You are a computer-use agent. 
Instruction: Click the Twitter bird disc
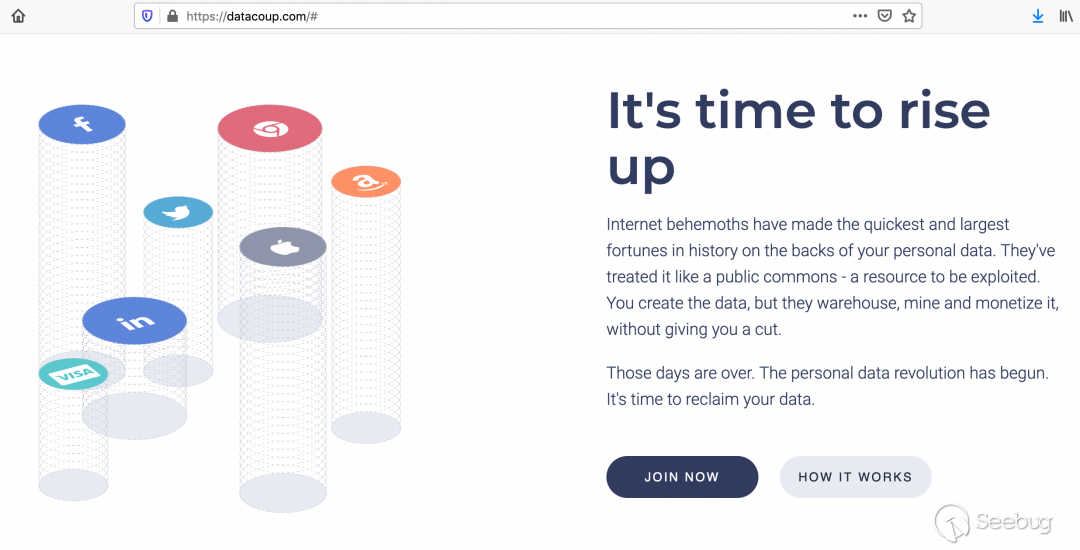pos(178,212)
